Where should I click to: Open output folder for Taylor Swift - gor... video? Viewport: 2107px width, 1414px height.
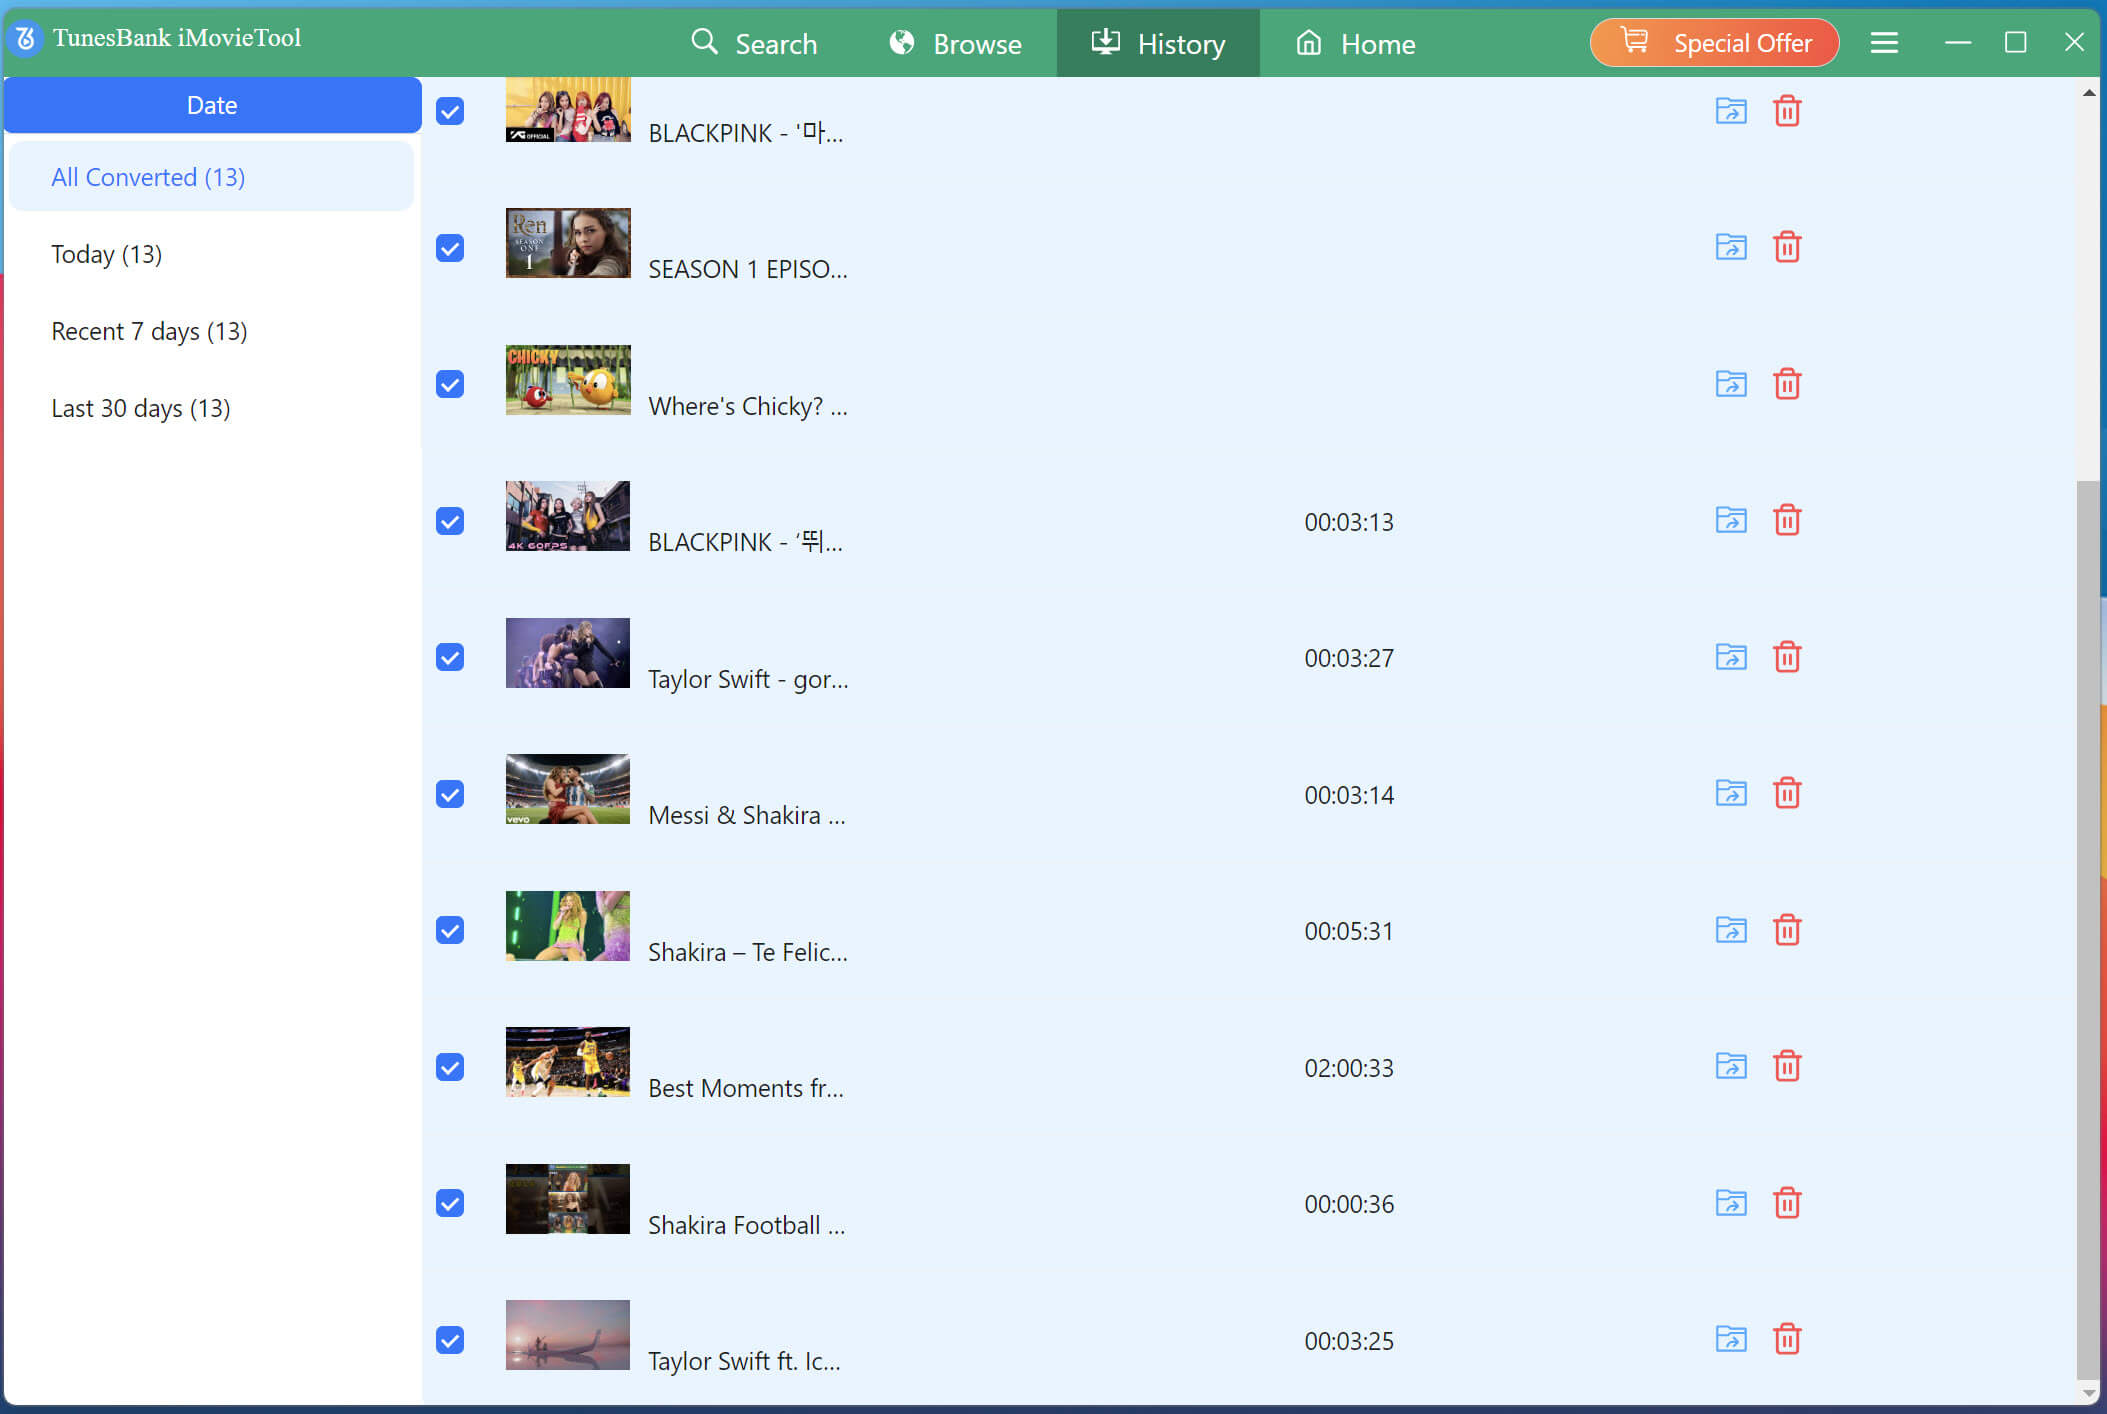click(1731, 657)
